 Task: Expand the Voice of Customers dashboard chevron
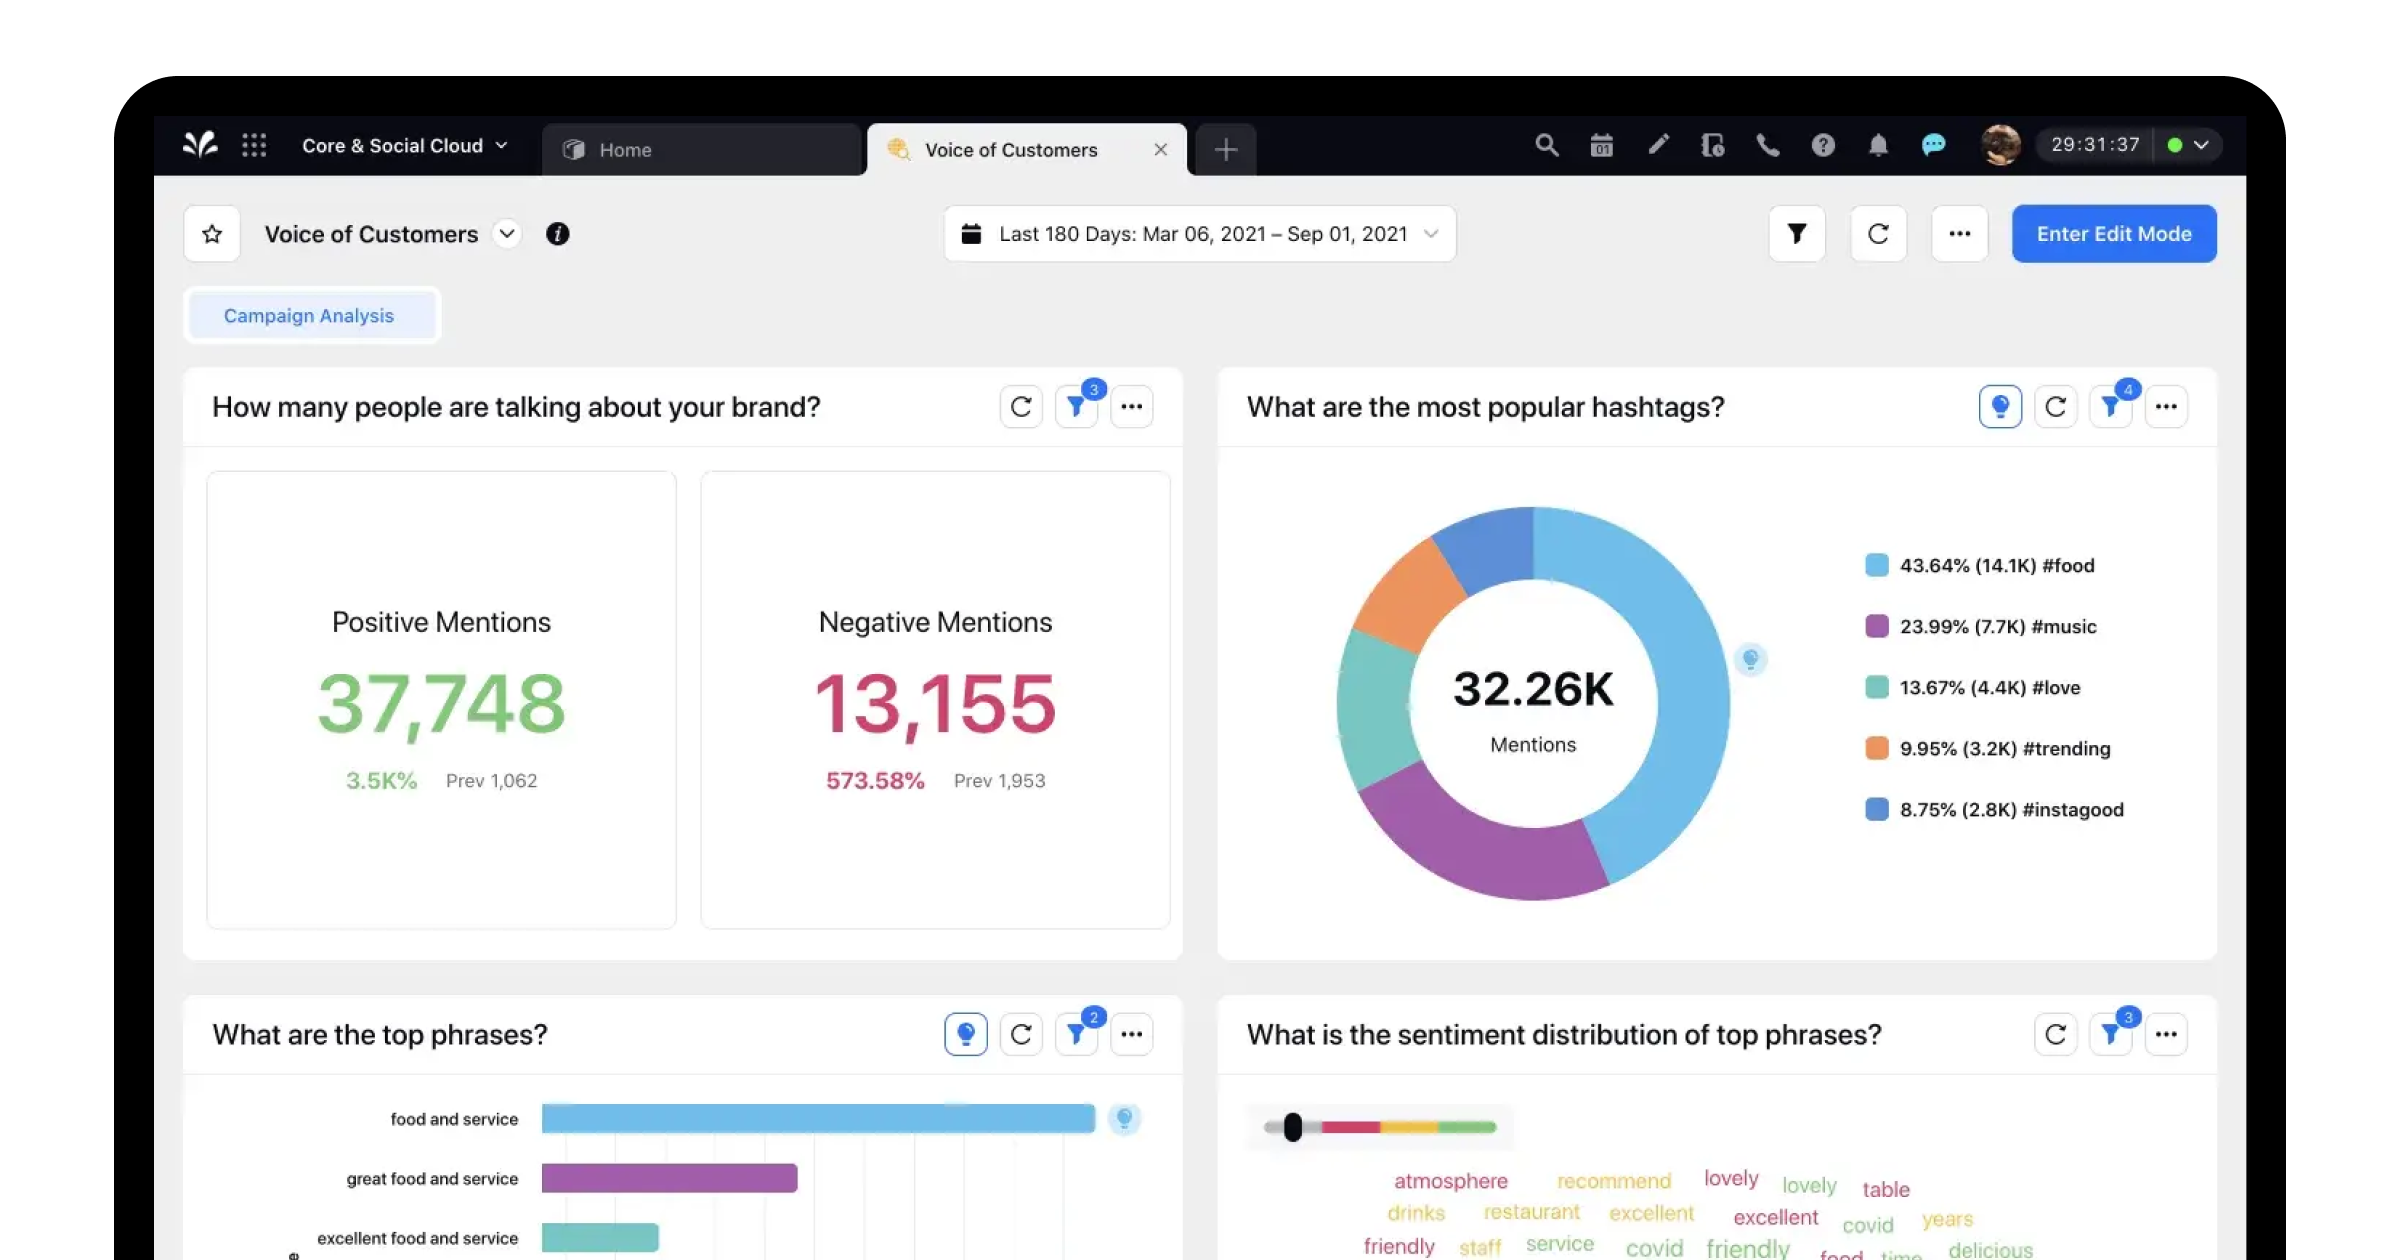(507, 234)
